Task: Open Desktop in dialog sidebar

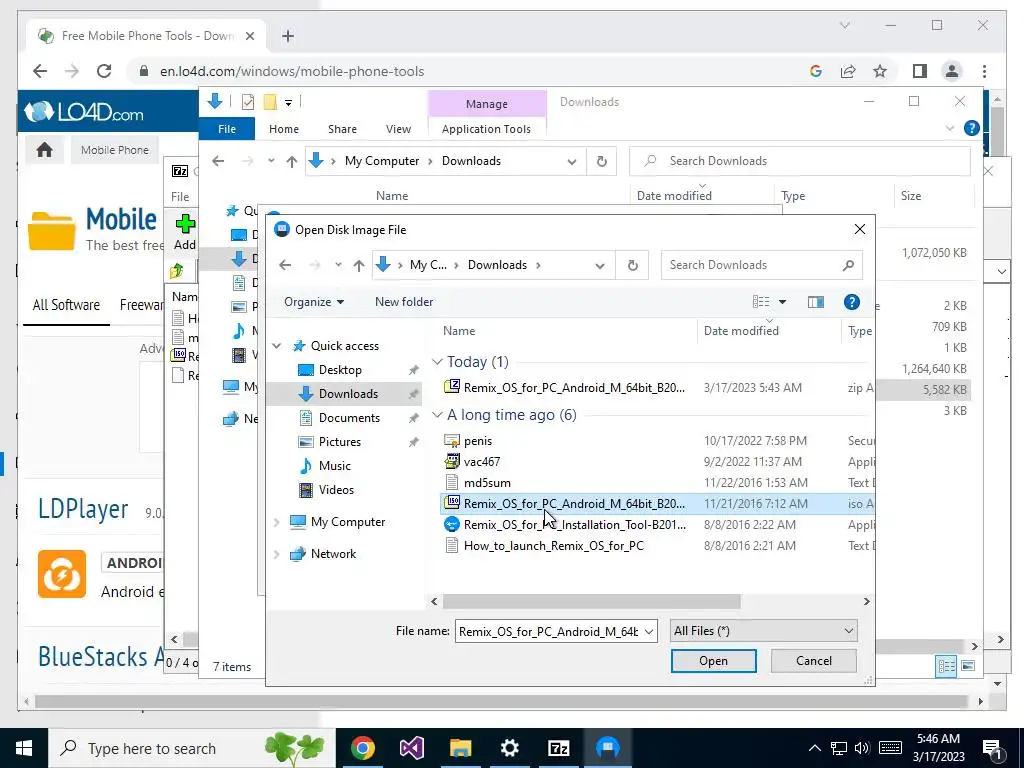Action: 340,370
